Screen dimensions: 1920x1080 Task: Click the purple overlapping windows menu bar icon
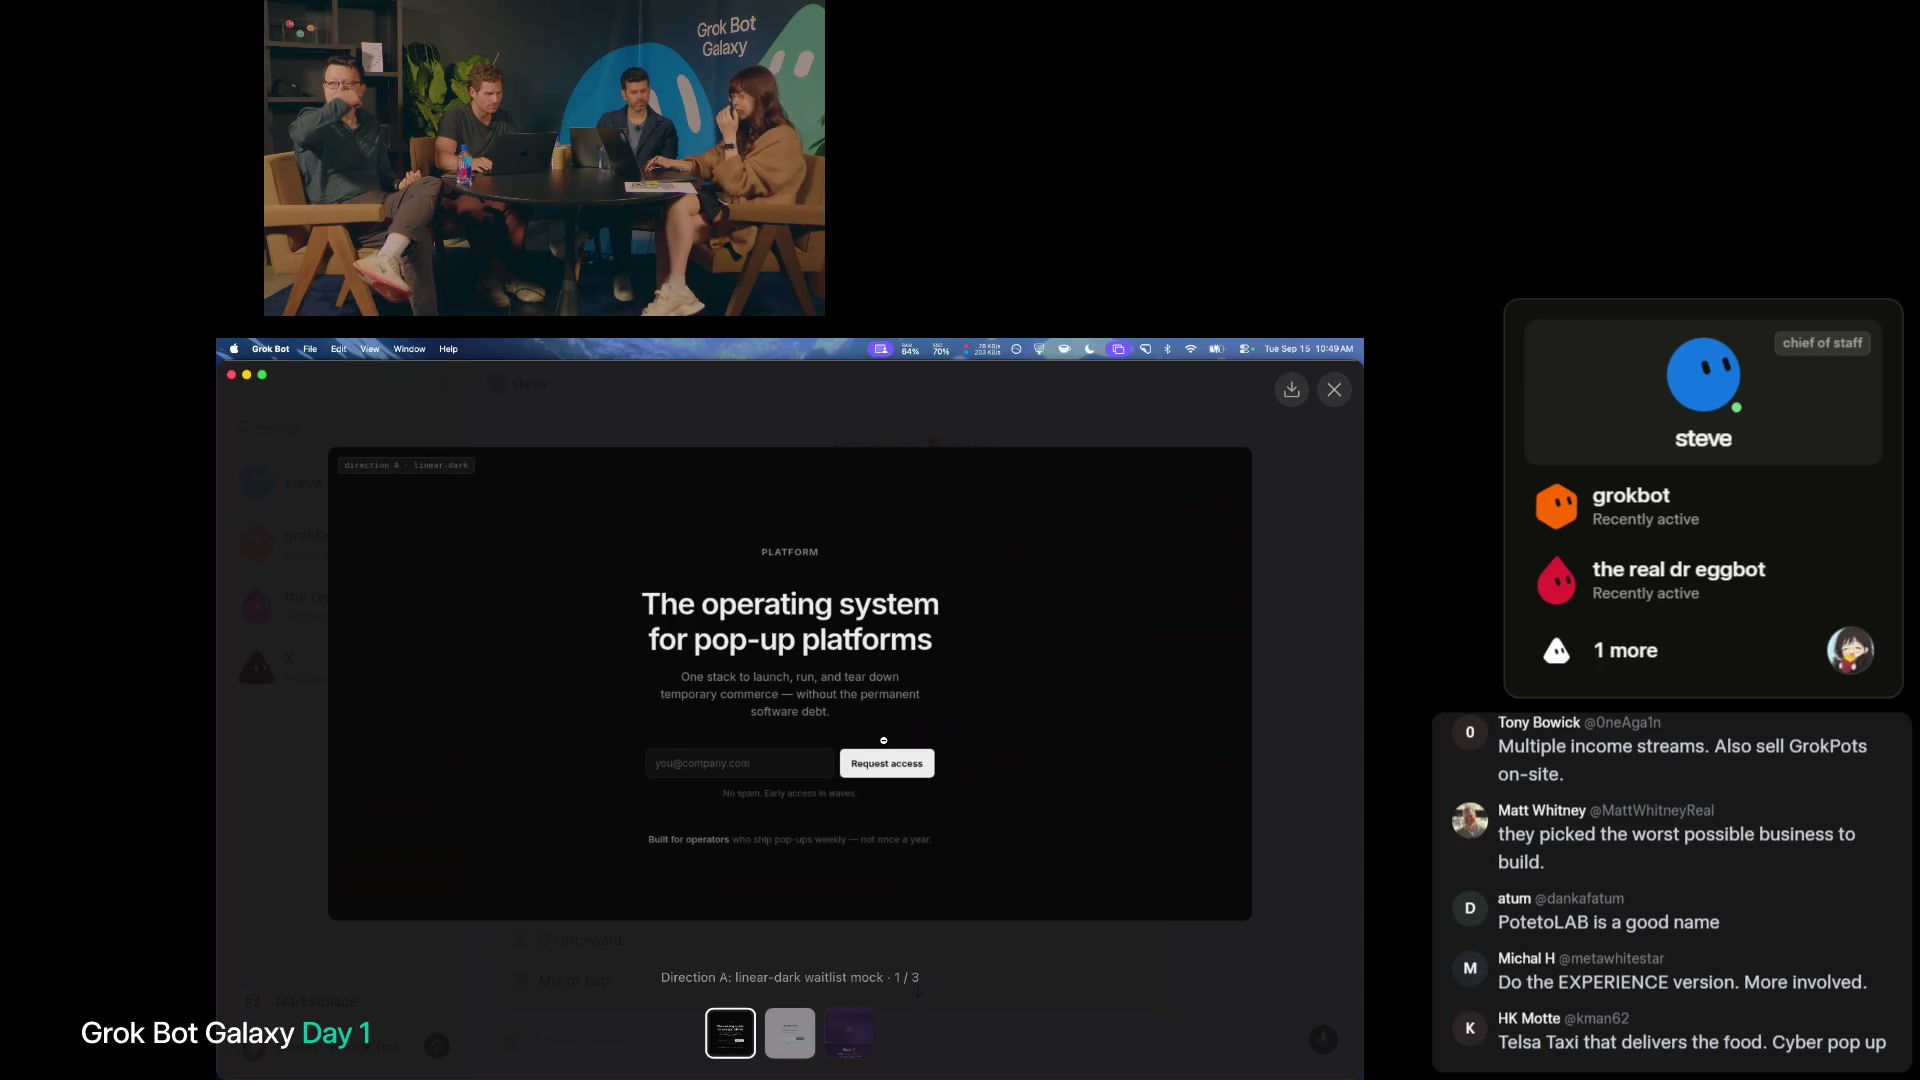tap(1118, 349)
